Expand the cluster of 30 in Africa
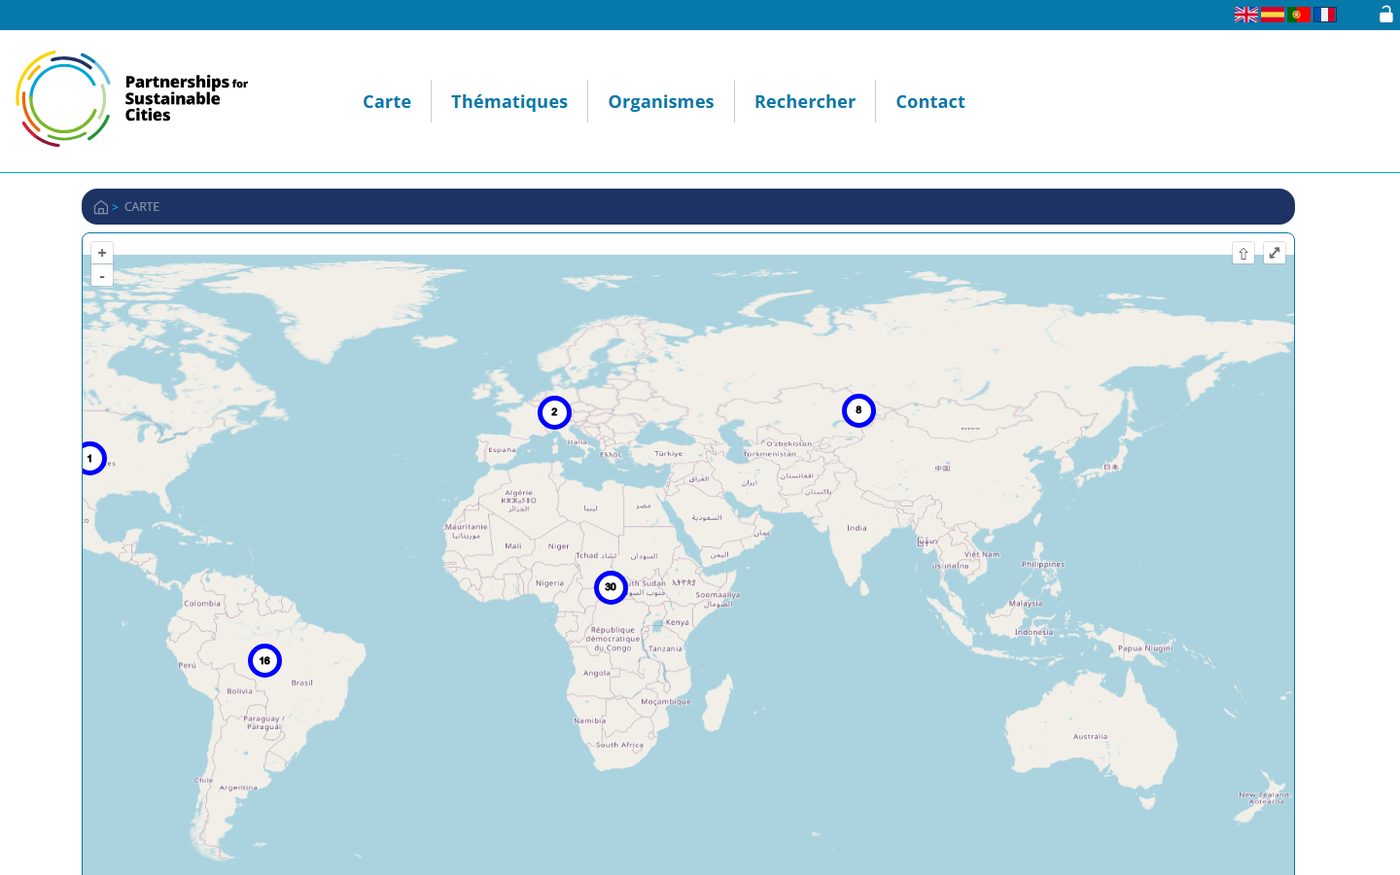This screenshot has width=1400, height=875. coord(610,587)
